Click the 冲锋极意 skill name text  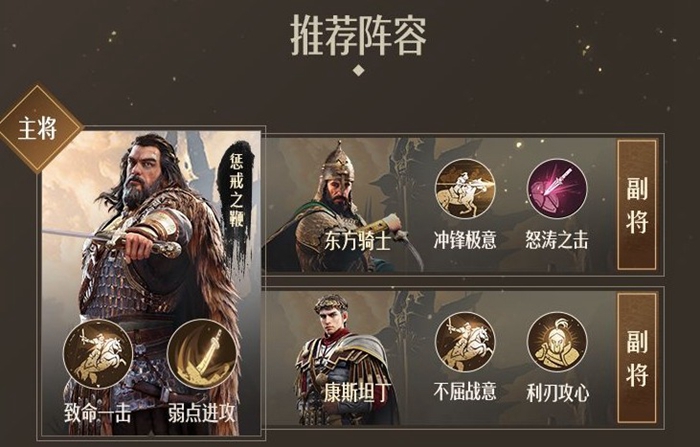(x=465, y=240)
